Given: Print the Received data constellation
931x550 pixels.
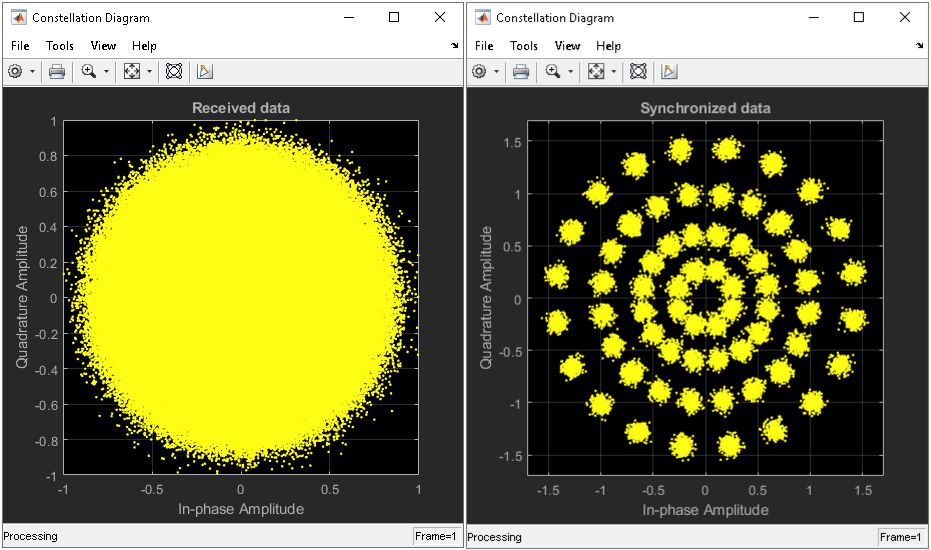Looking at the screenshot, I should 57,71.
